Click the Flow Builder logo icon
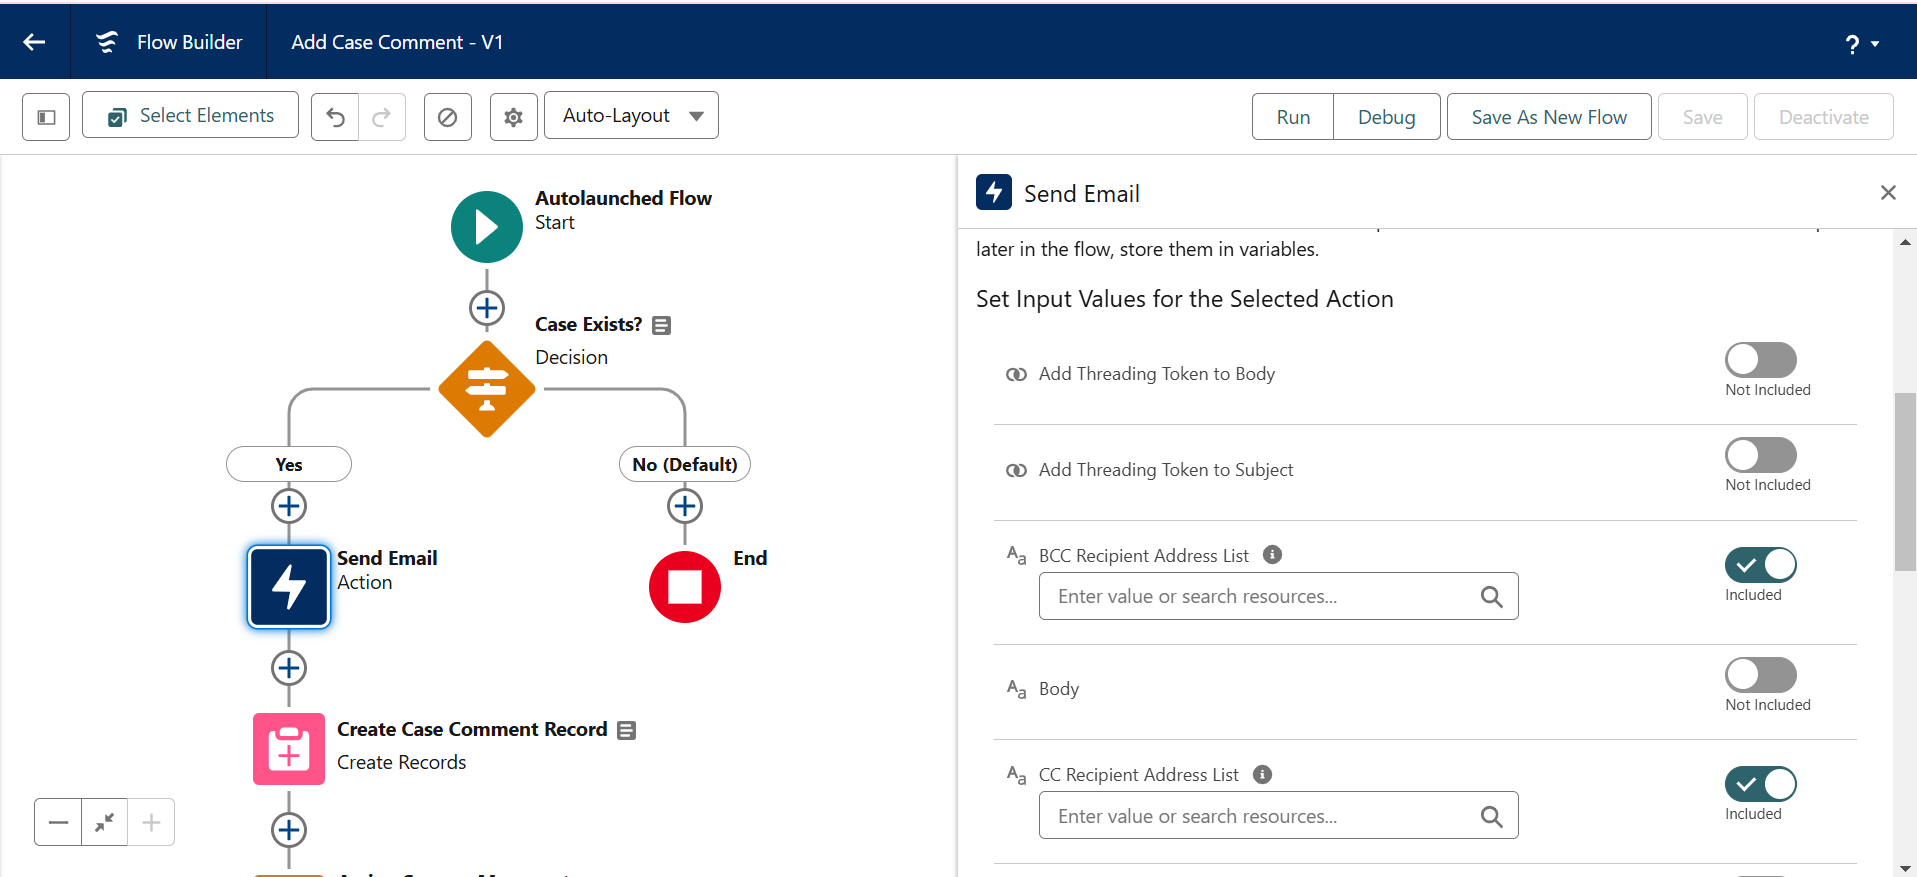 coord(106,42)
